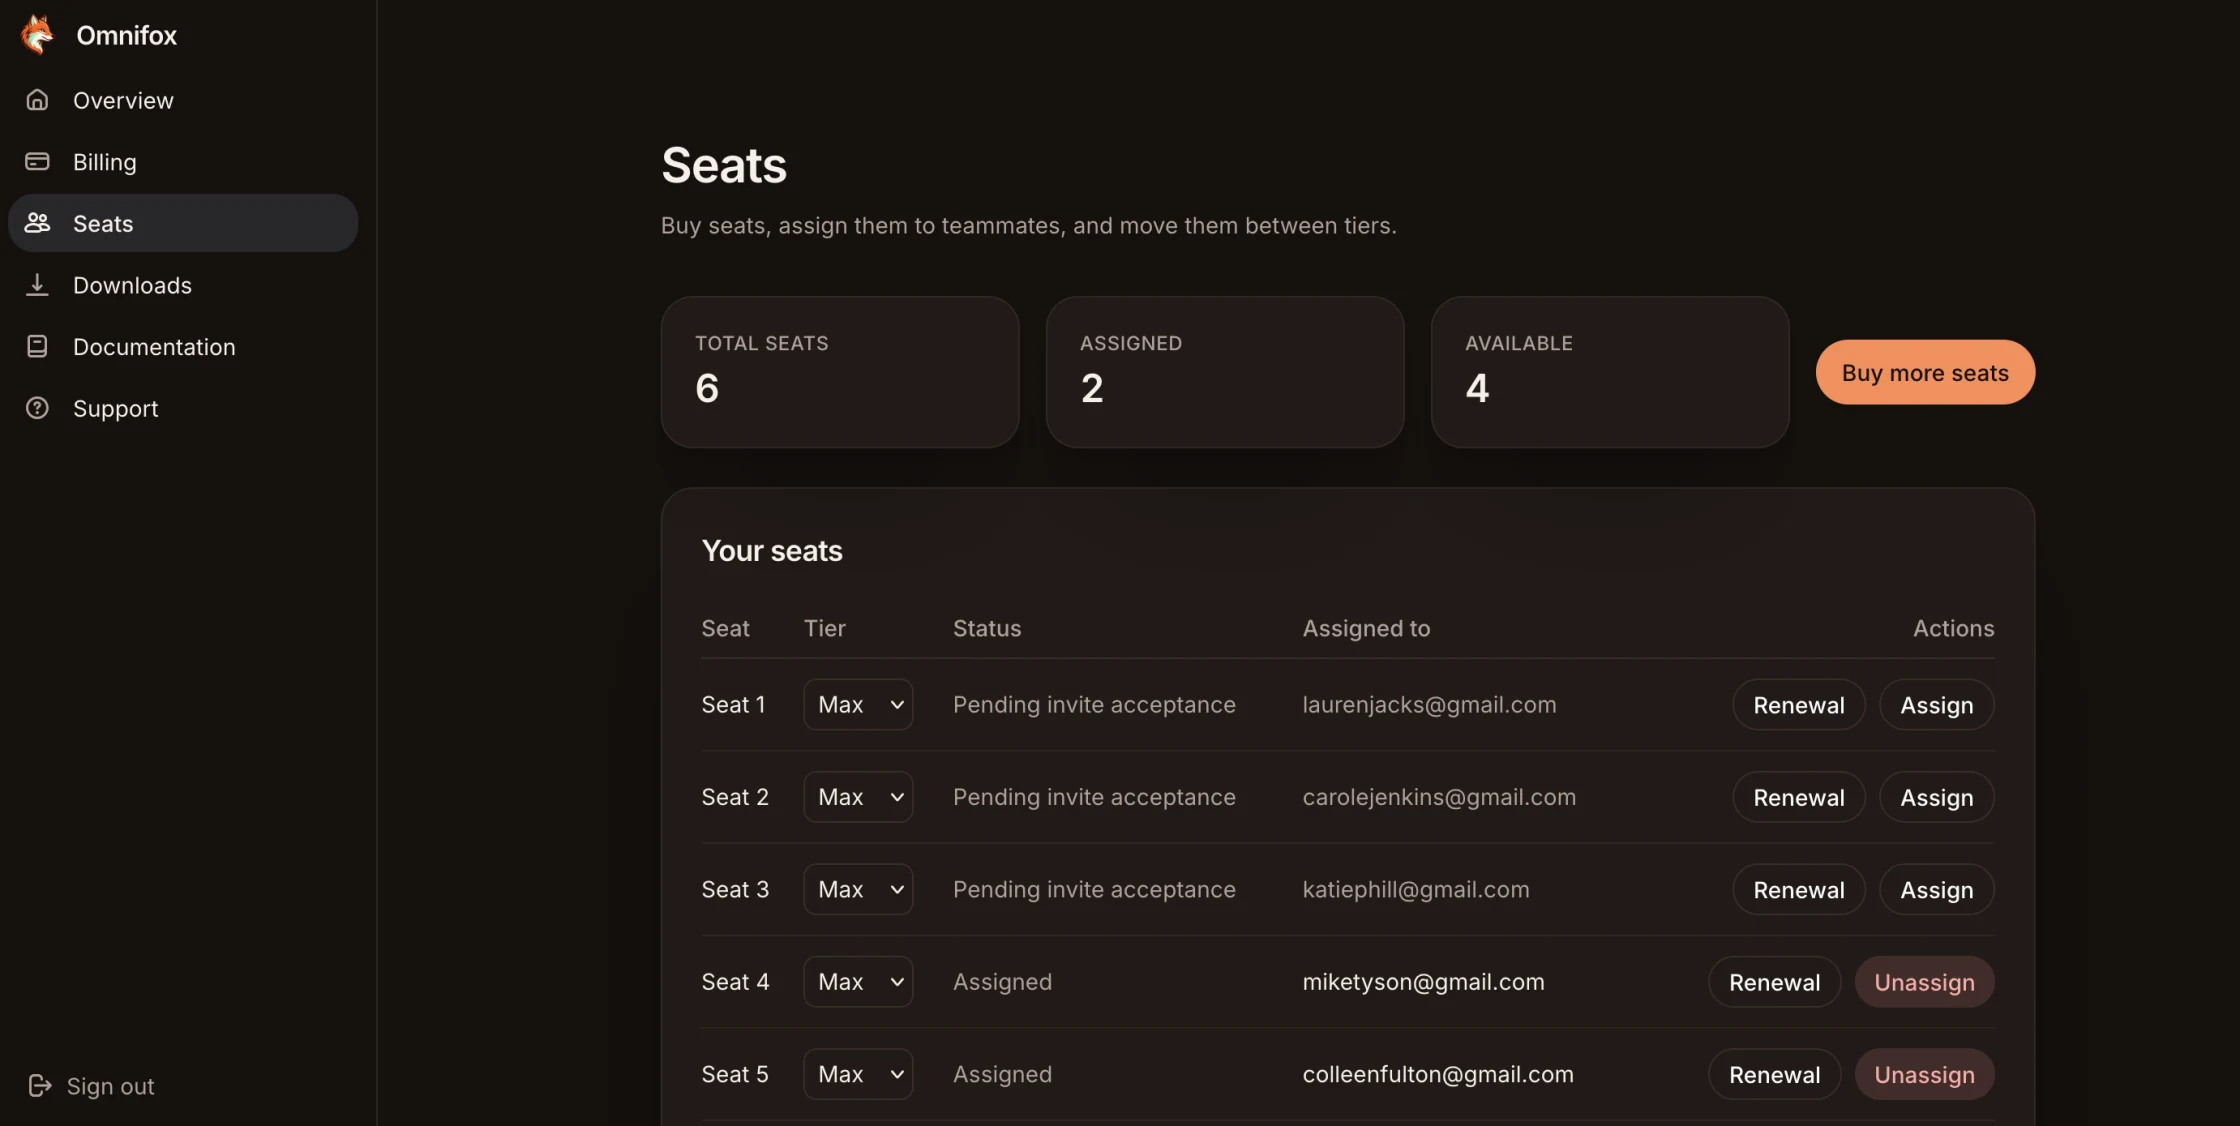Click the Total Seats card
Viewport: 2240px width, 1126px height.
tap(840, 372)
